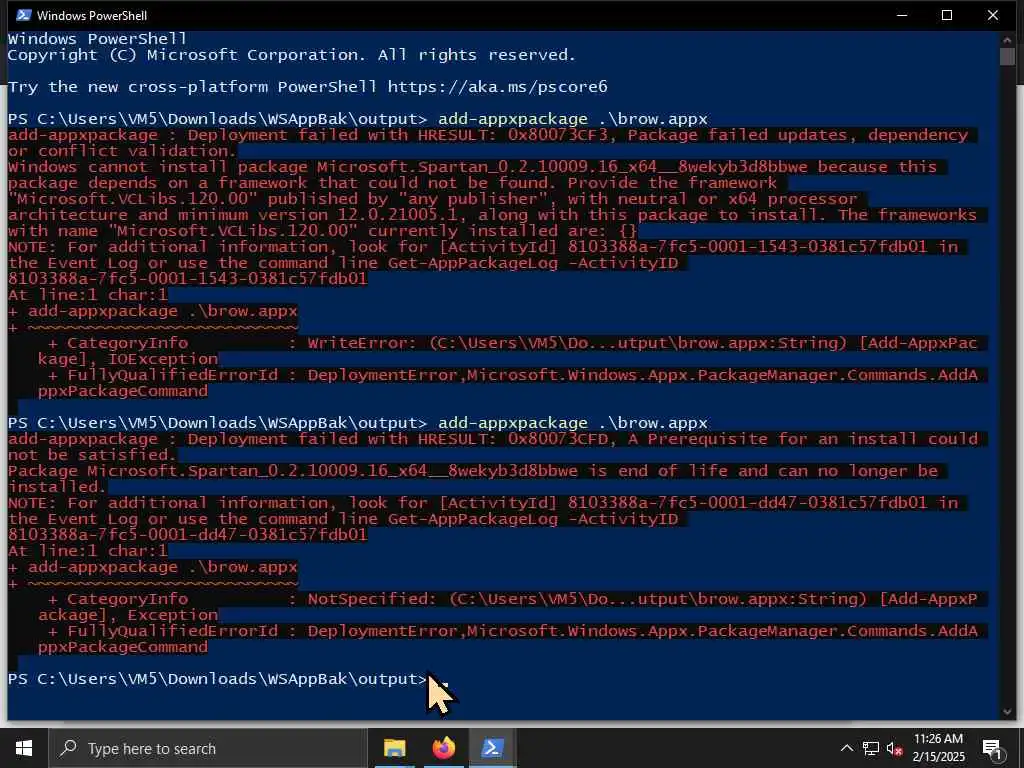
Task: Click the 'Type here to search' box
Action: [x=208, y=748]
